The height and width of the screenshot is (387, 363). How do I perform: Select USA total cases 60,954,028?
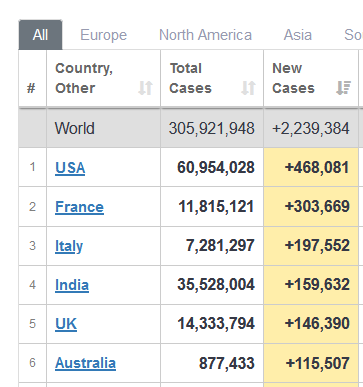tap(216, 167)
